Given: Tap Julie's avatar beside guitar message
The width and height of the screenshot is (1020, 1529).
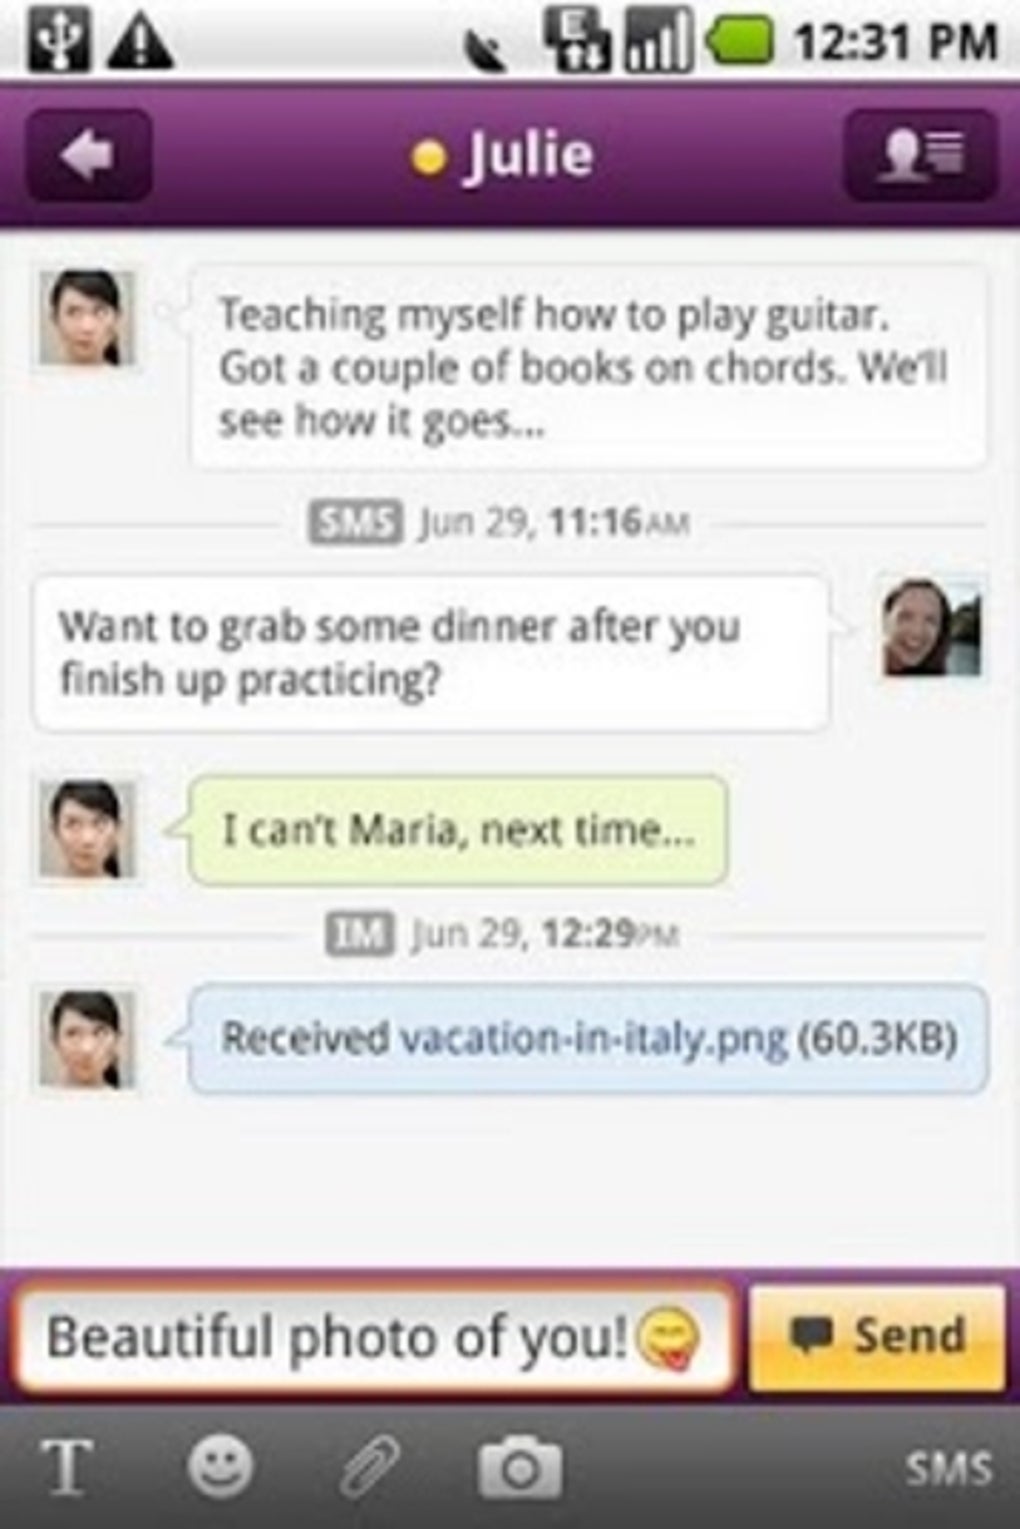Looking at the screenshot, I should point(87,317).
